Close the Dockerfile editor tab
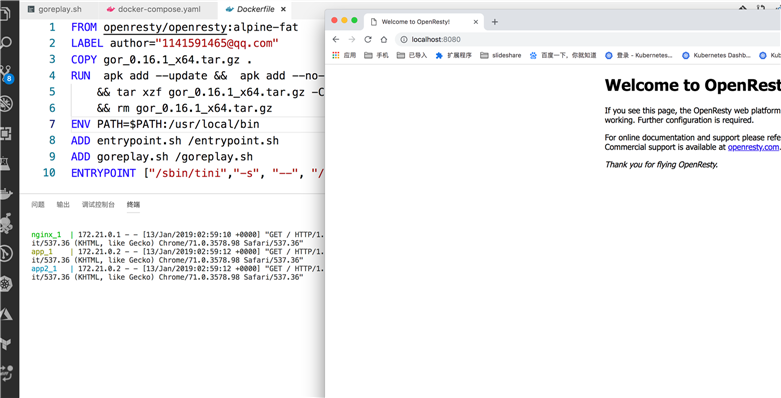This screenshot has width=781, height=398. [283, 9]
